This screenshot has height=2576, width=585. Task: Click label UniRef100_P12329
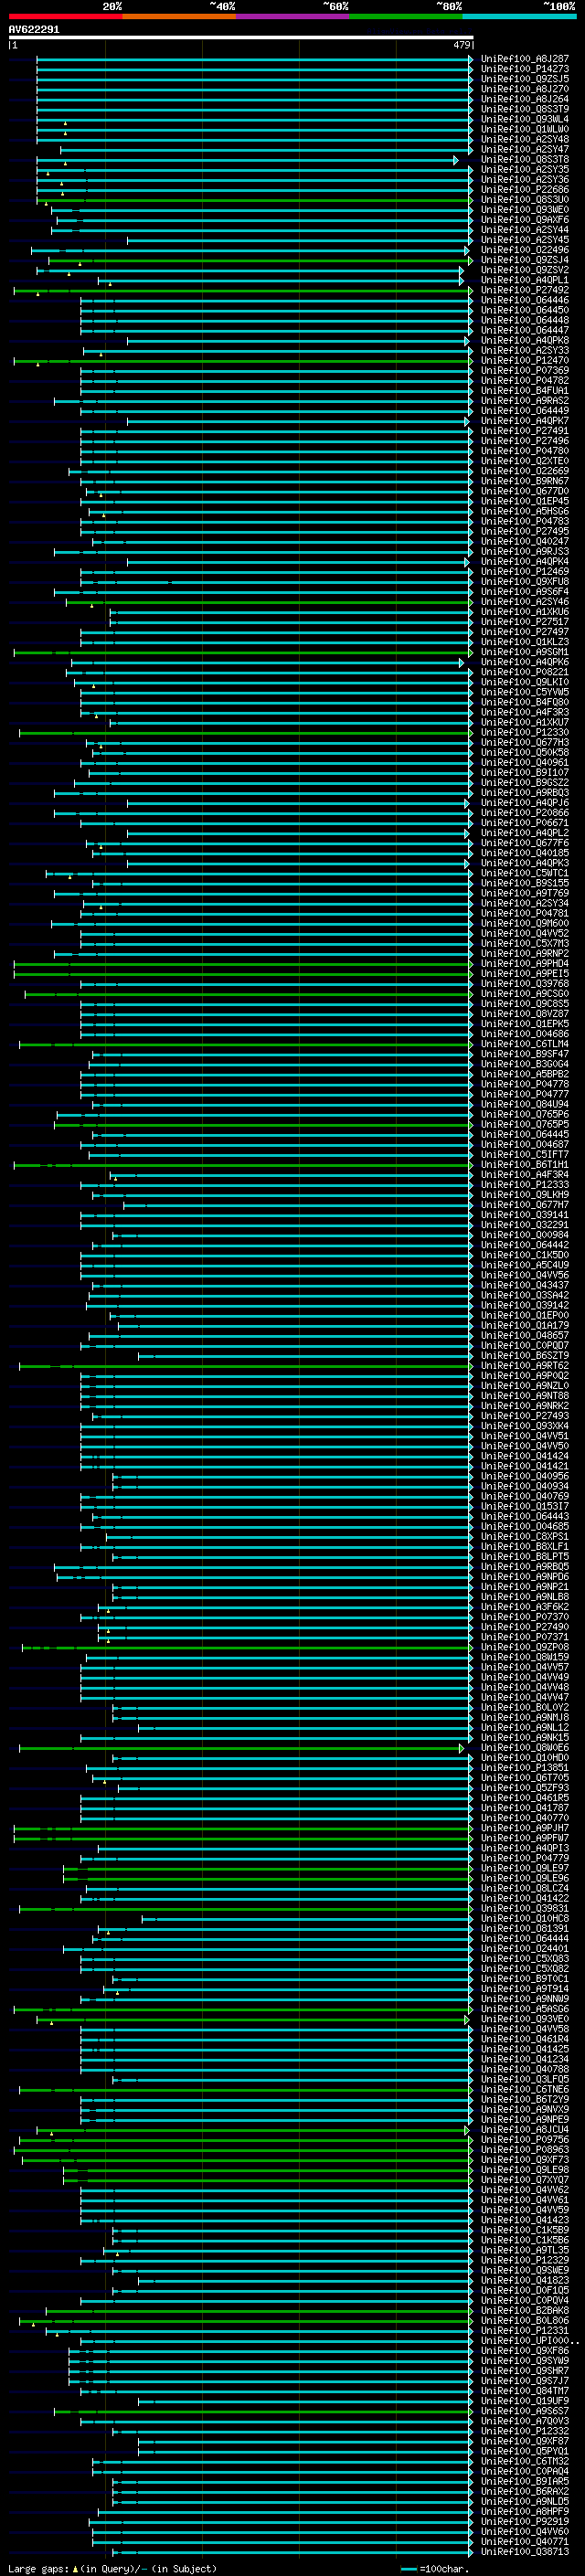click(525, 2260)
